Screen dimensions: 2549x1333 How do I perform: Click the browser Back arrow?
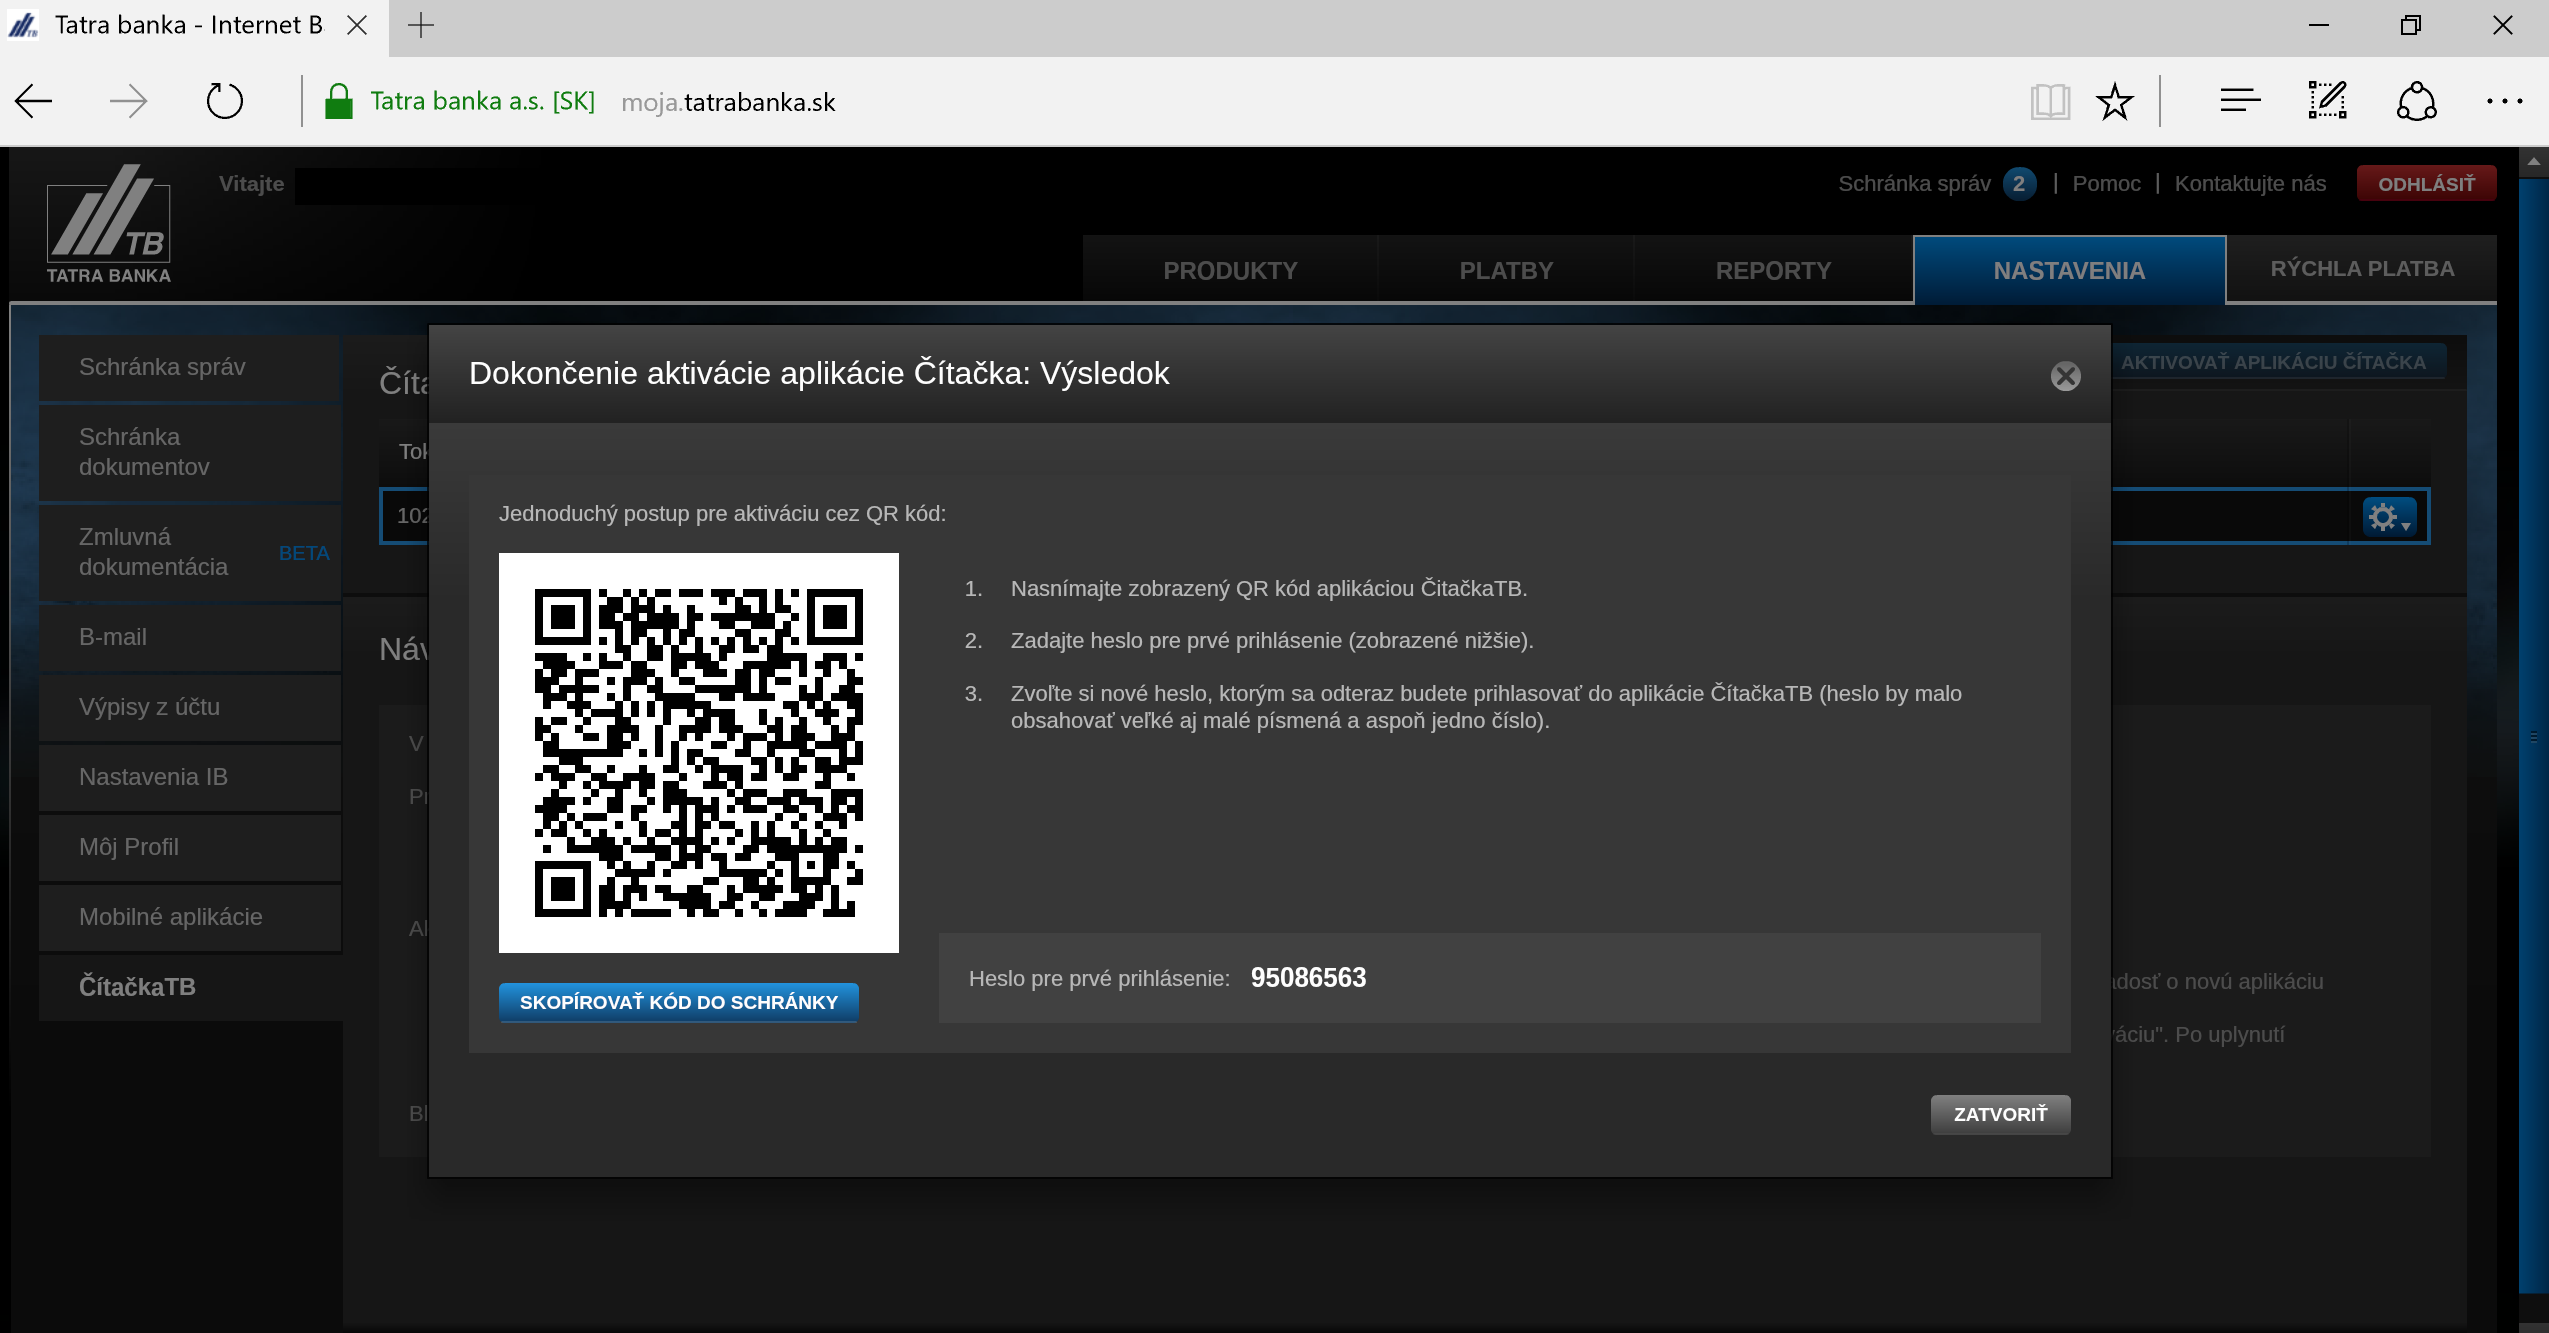(x=34, y=101)
